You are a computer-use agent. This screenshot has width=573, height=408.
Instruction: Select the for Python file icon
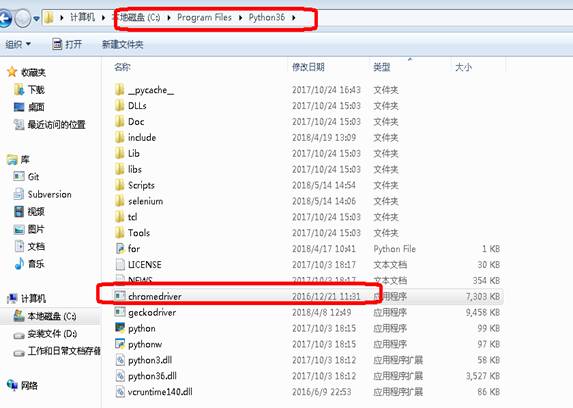120,249
